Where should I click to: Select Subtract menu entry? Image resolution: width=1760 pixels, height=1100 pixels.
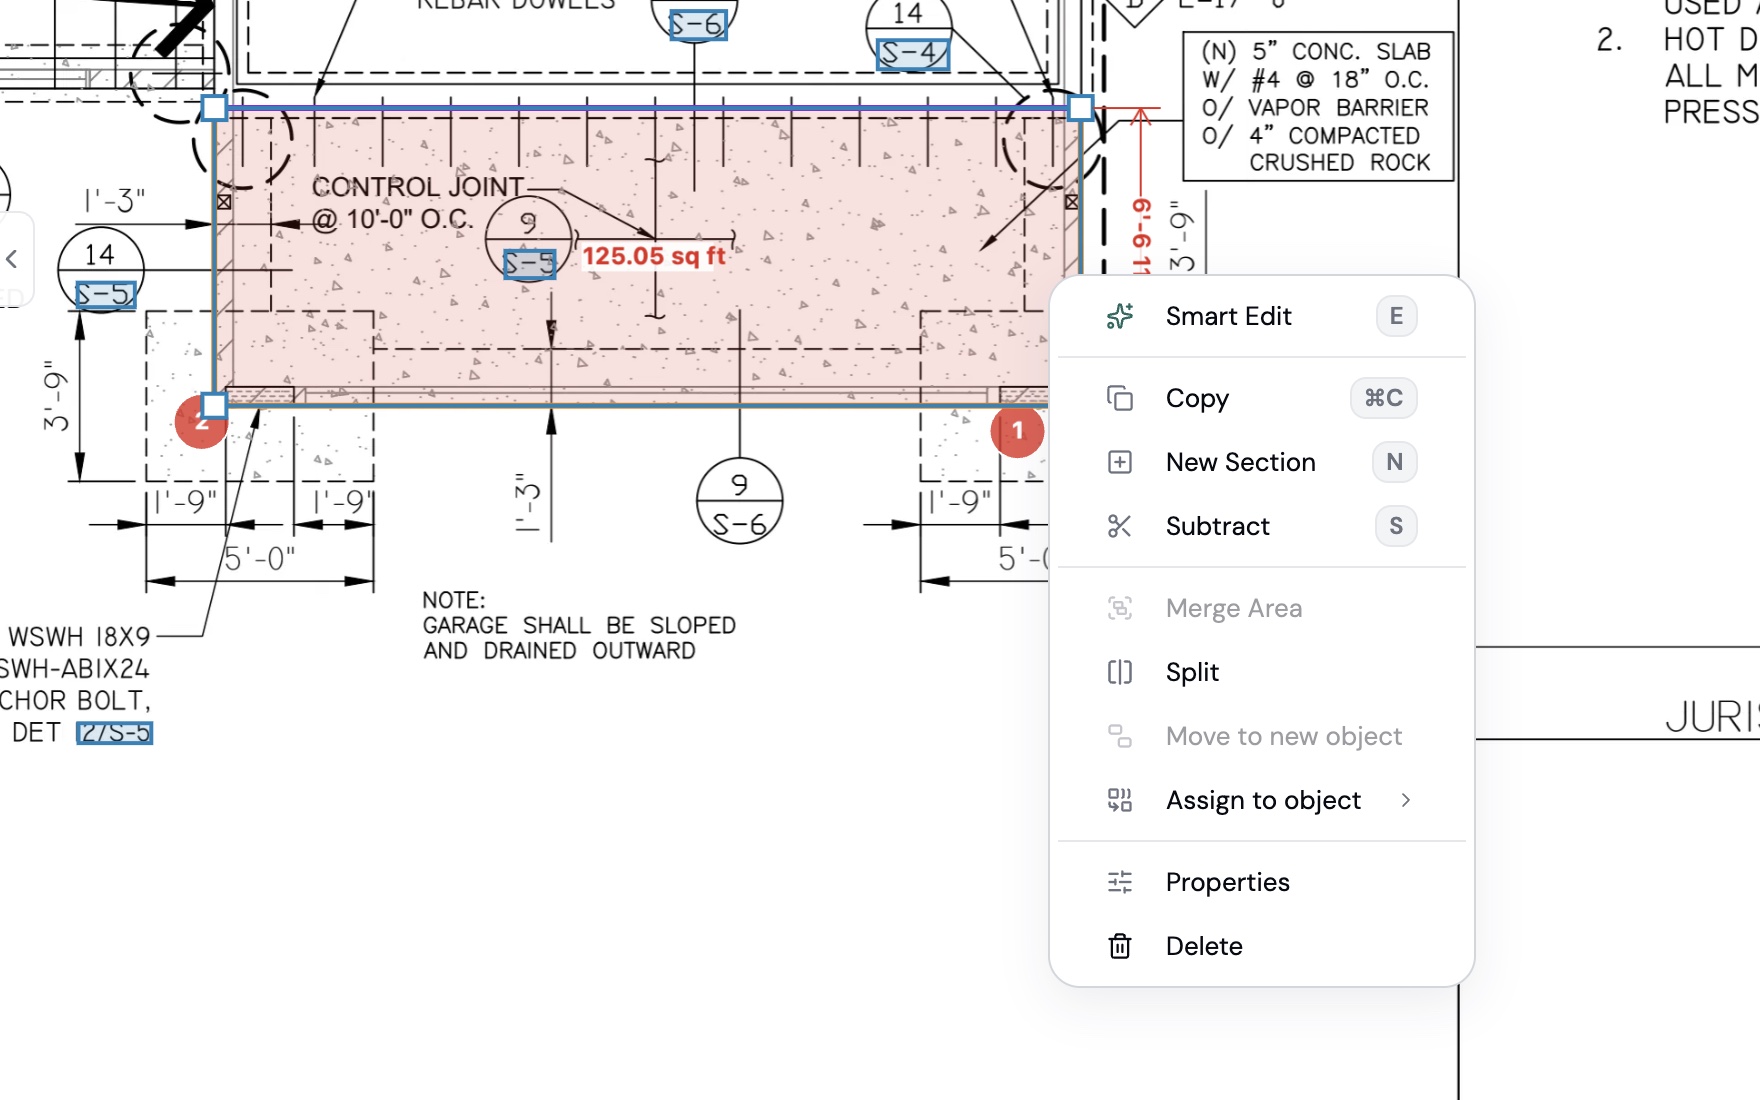1262,526
